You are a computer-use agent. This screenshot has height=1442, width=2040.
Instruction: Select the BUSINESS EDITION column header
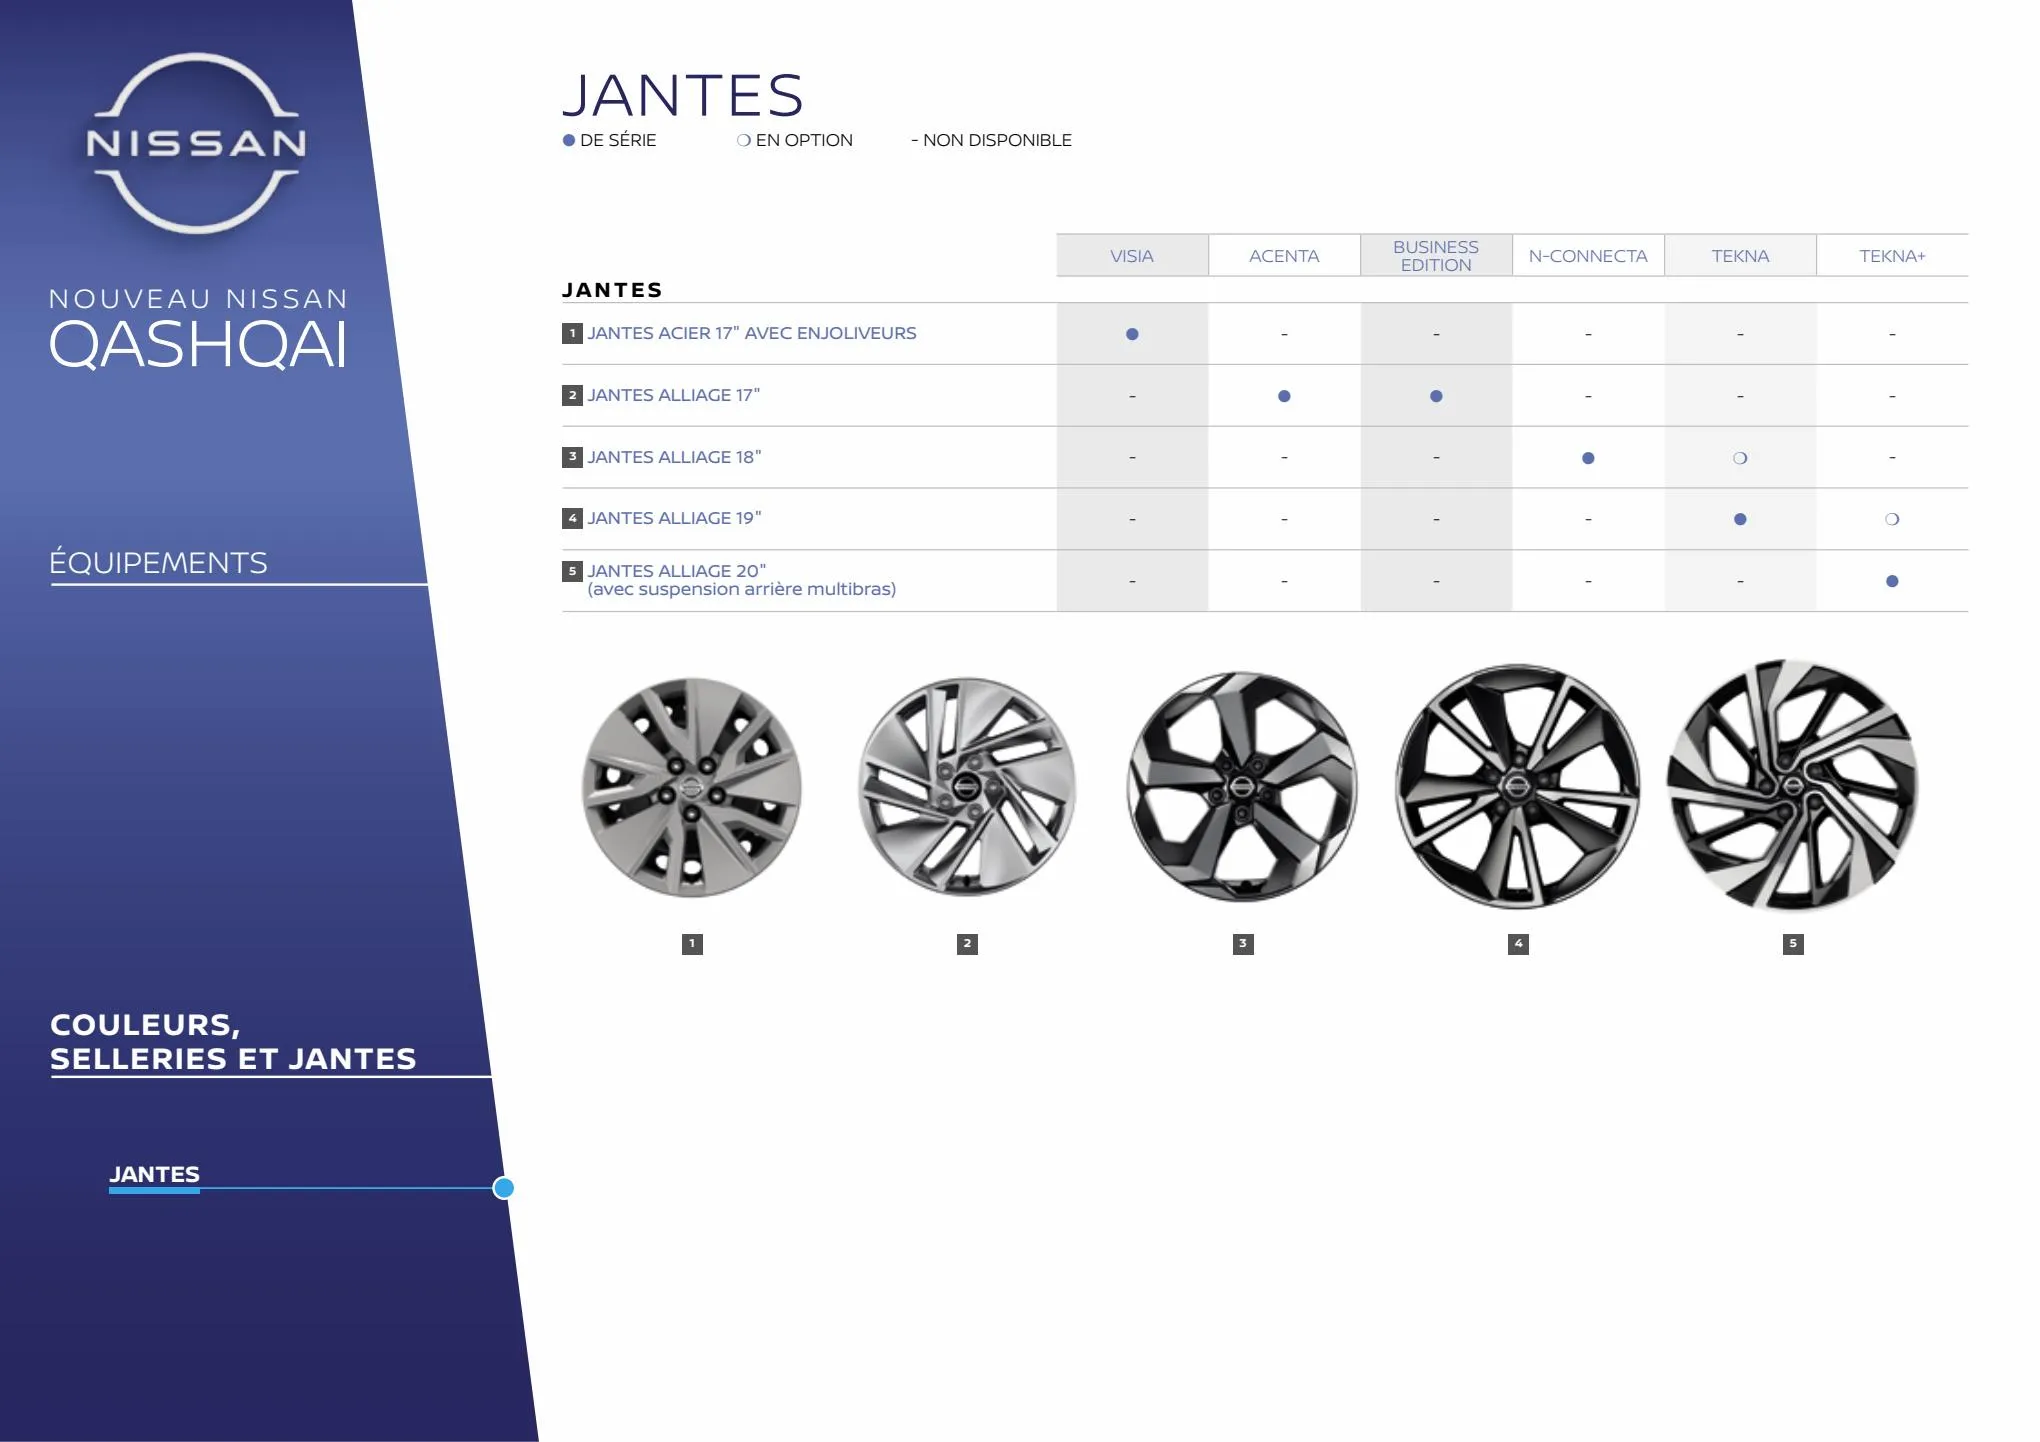click(1436, 256)
